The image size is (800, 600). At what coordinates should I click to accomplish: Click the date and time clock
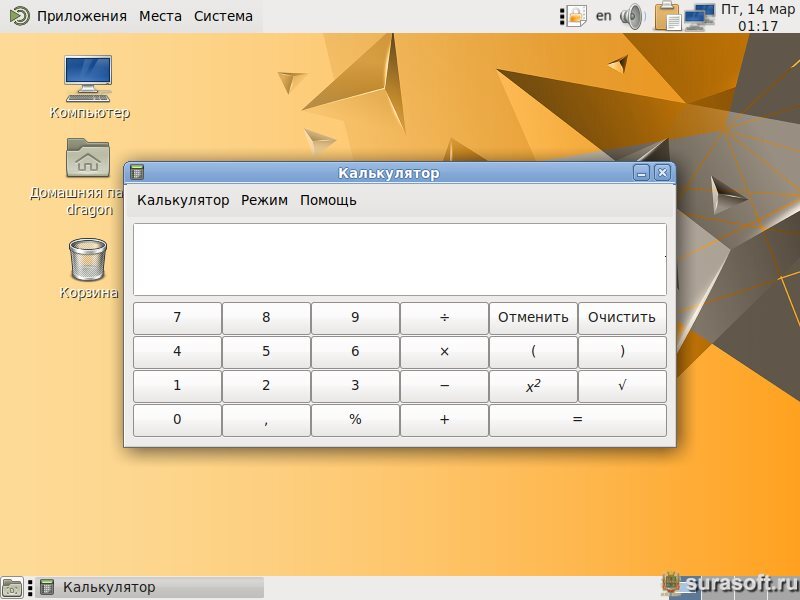click(x=758, y=17)
